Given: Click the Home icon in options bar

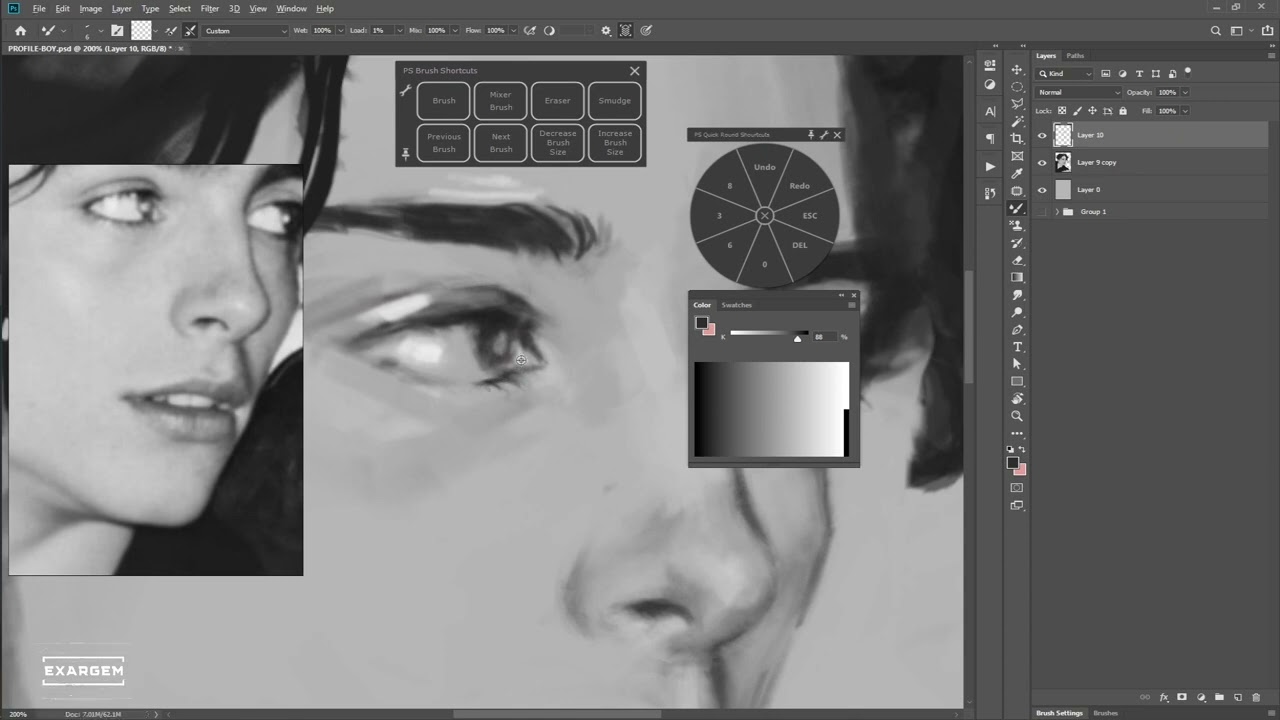Looking at the screenshot, I should click(20, 31).
